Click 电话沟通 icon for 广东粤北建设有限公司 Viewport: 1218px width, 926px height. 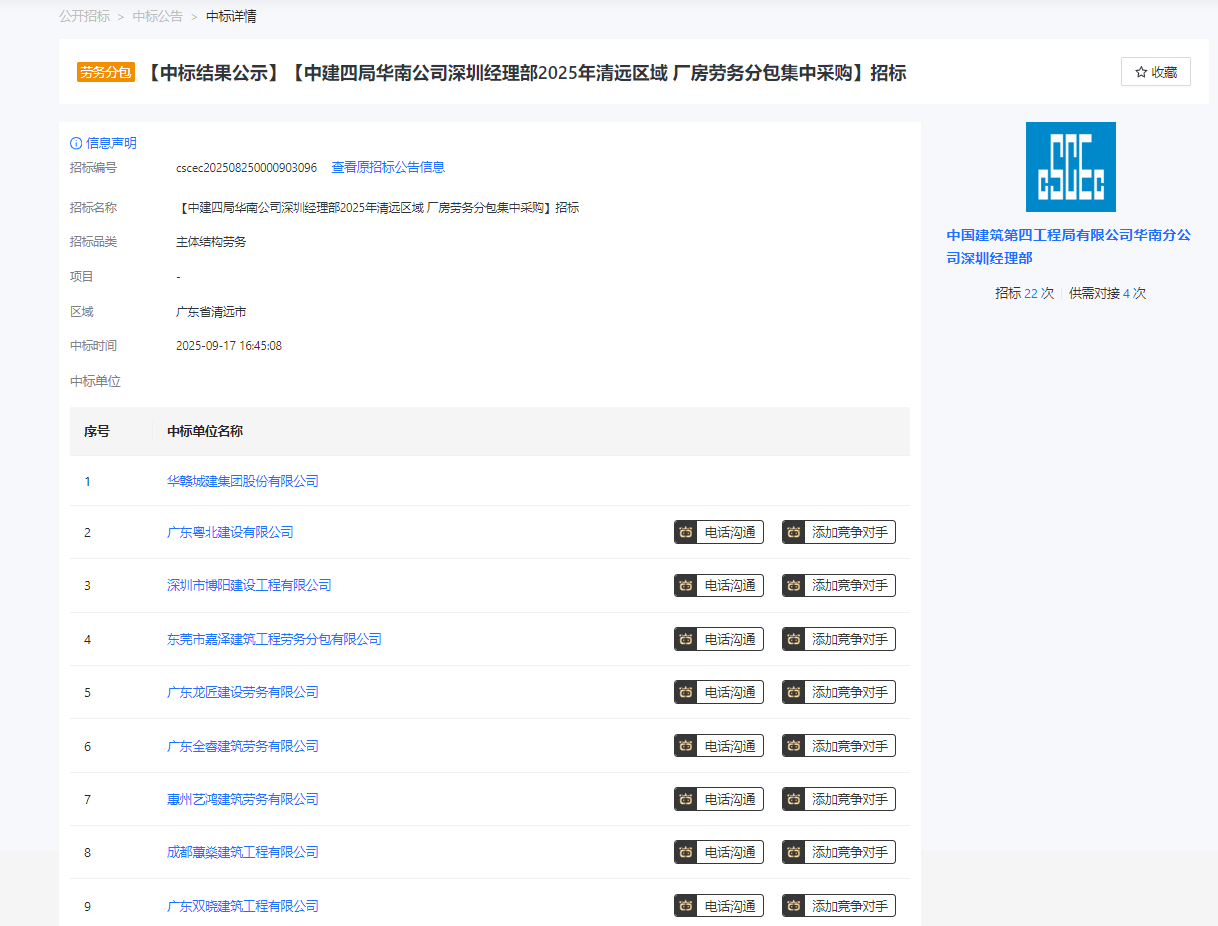tap(686, 532)
